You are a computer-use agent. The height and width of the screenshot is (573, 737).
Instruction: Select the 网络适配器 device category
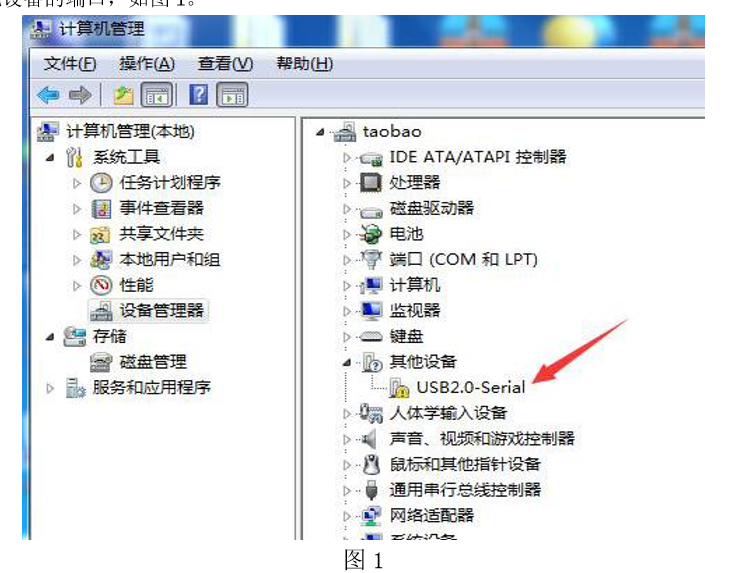(x=431, y=516)
